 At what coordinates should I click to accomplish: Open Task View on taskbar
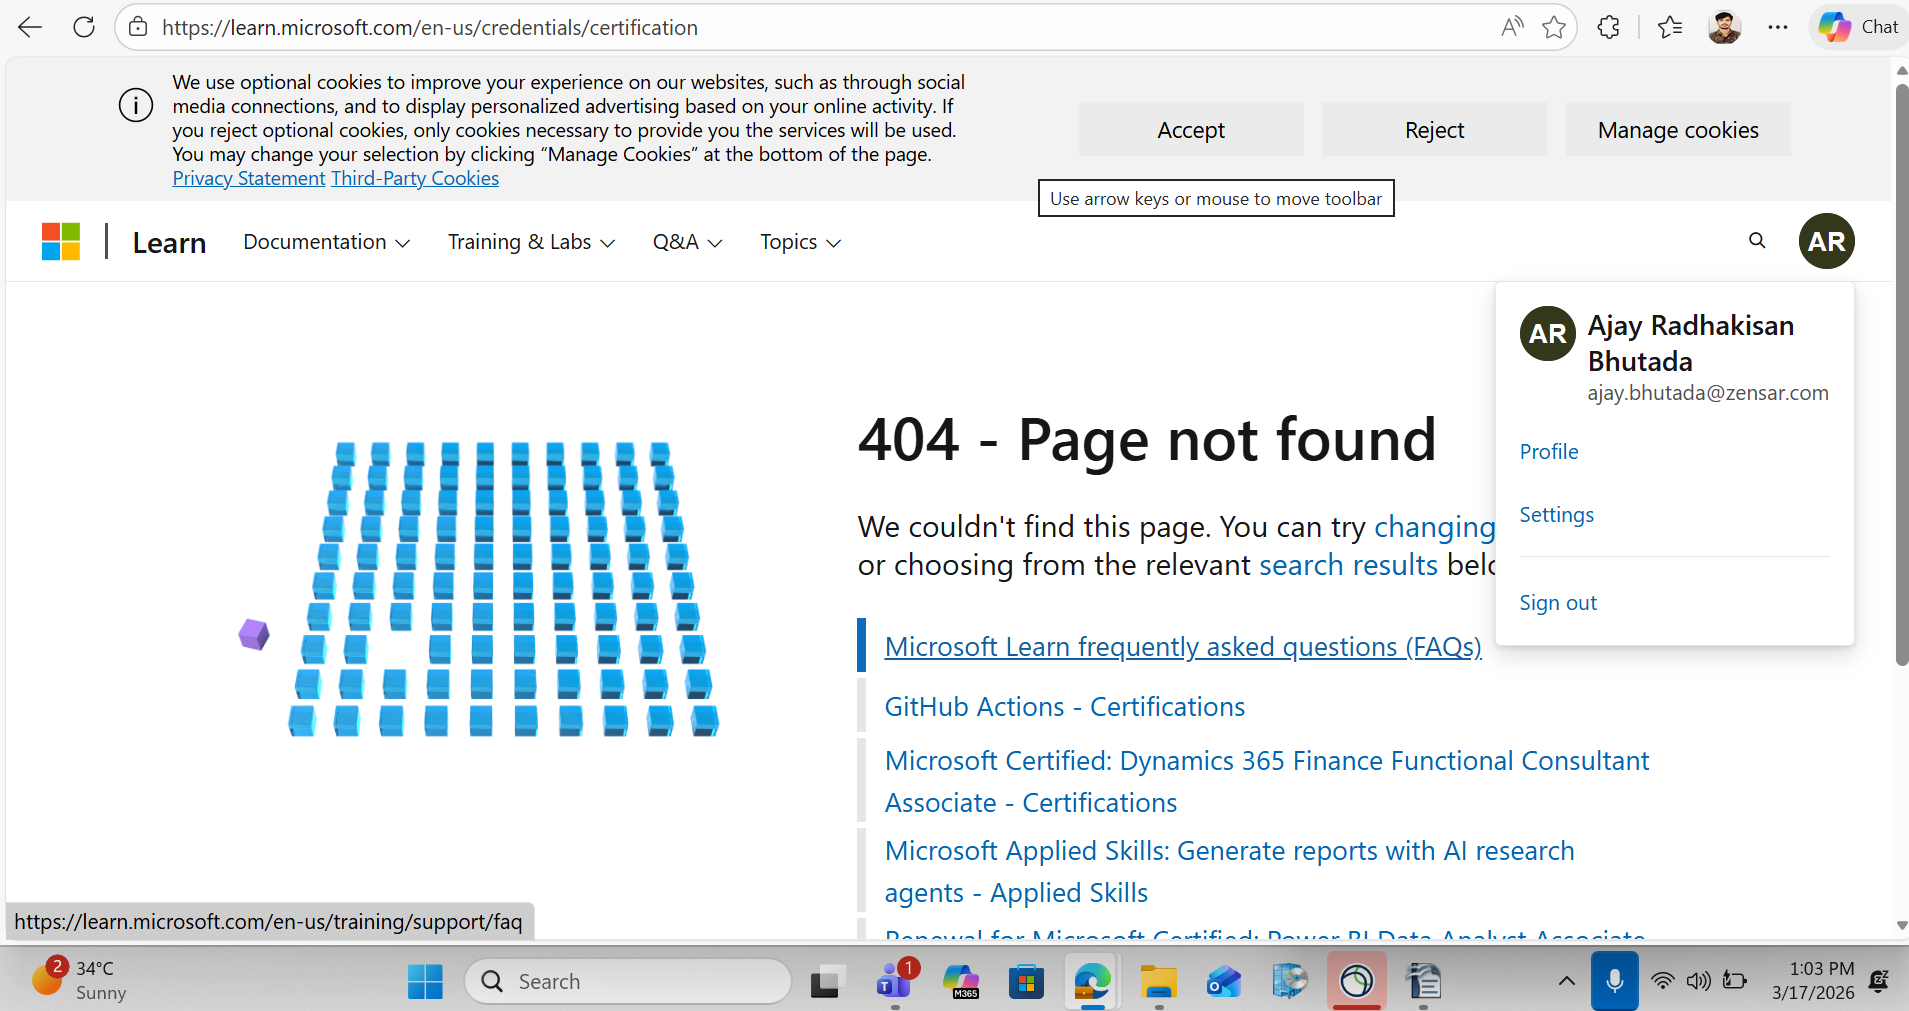(826, 981)
